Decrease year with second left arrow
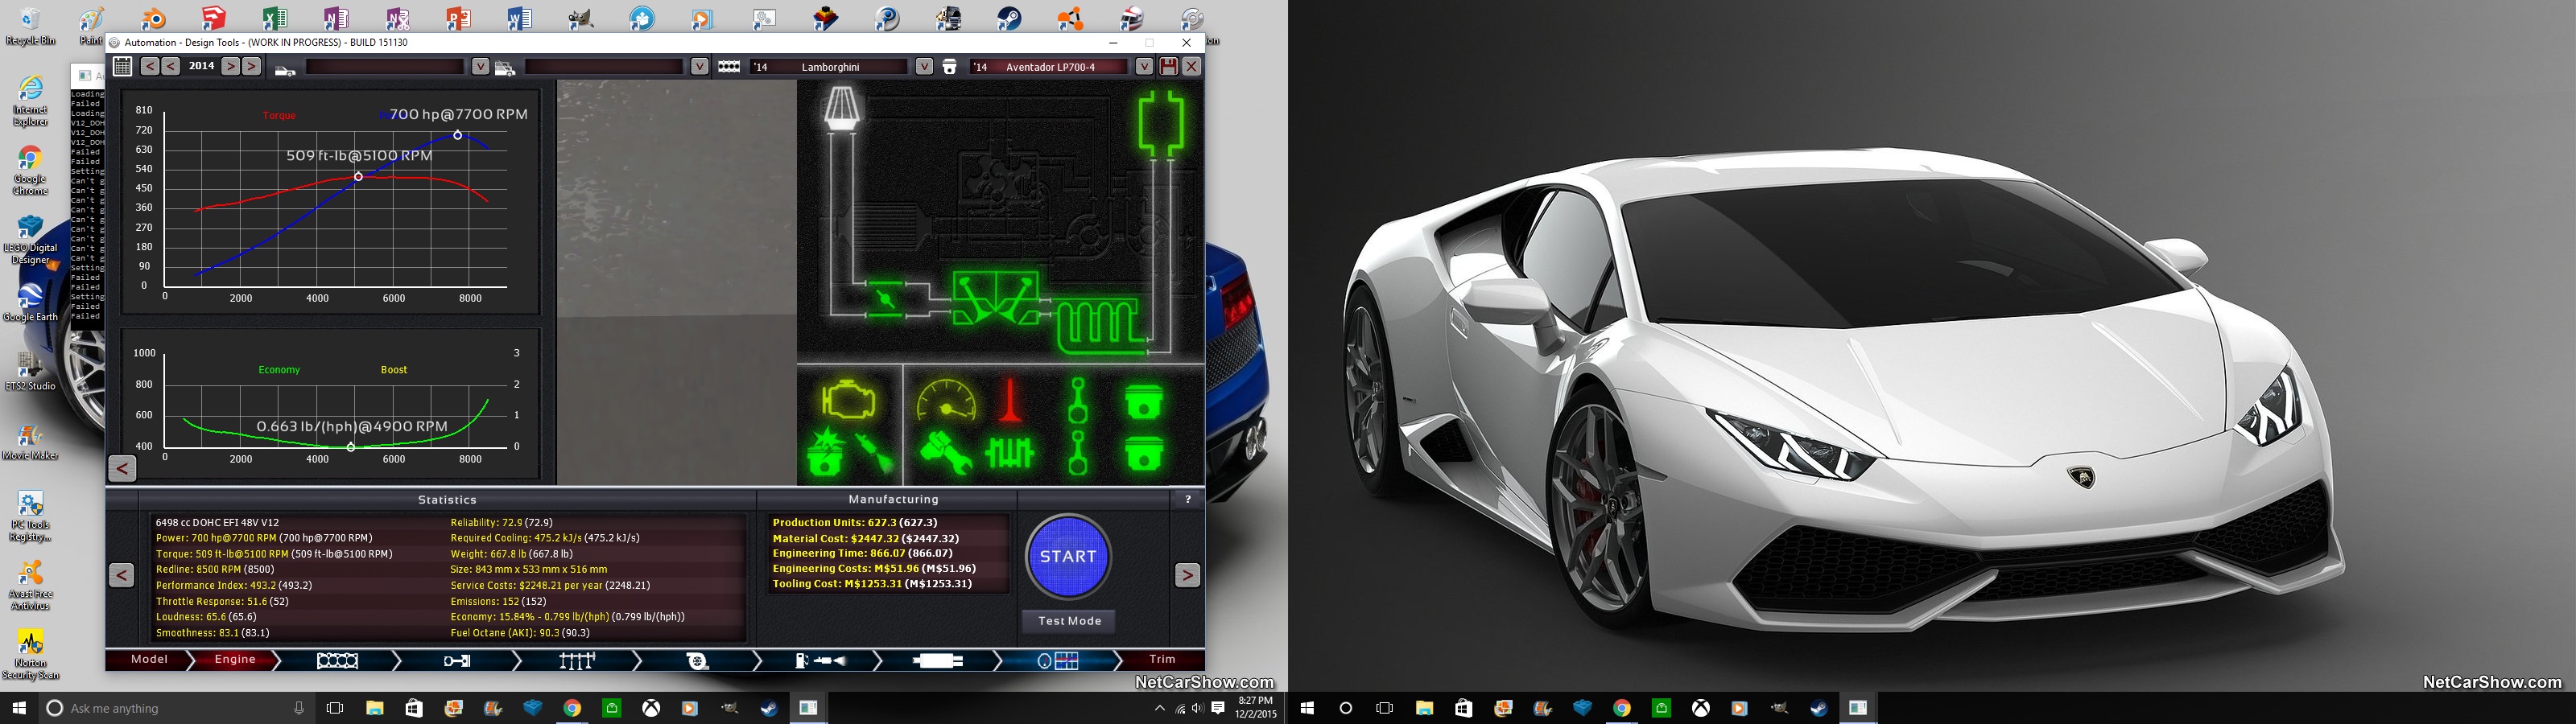Screen dimensions: 2576x724 click(171, 66)
